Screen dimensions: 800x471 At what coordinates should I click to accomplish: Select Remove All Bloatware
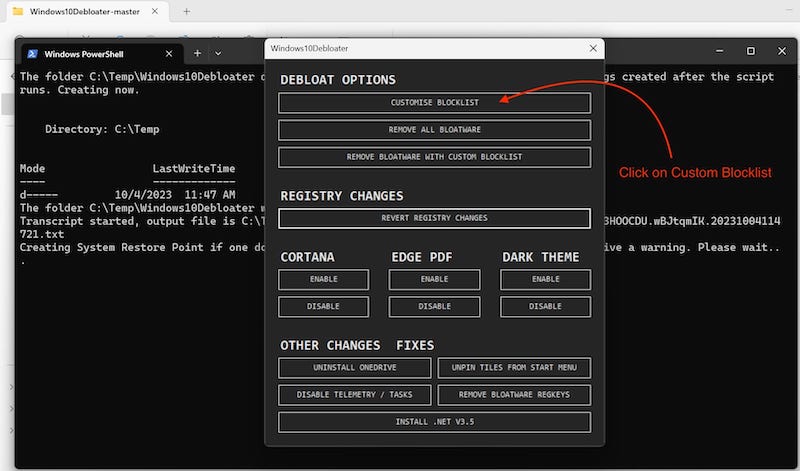tap(435, 130)
